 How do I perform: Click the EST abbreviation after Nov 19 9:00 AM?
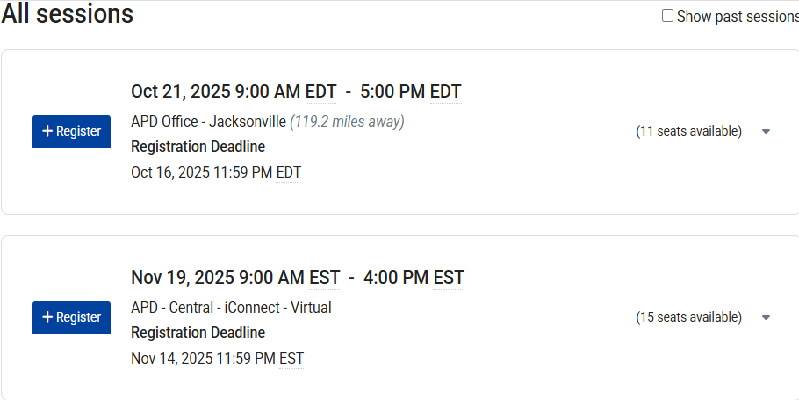coord(322,277)
